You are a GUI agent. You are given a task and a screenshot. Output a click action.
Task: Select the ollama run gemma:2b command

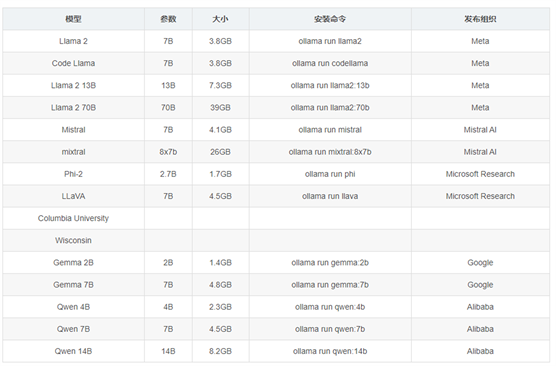coord(330,263)
